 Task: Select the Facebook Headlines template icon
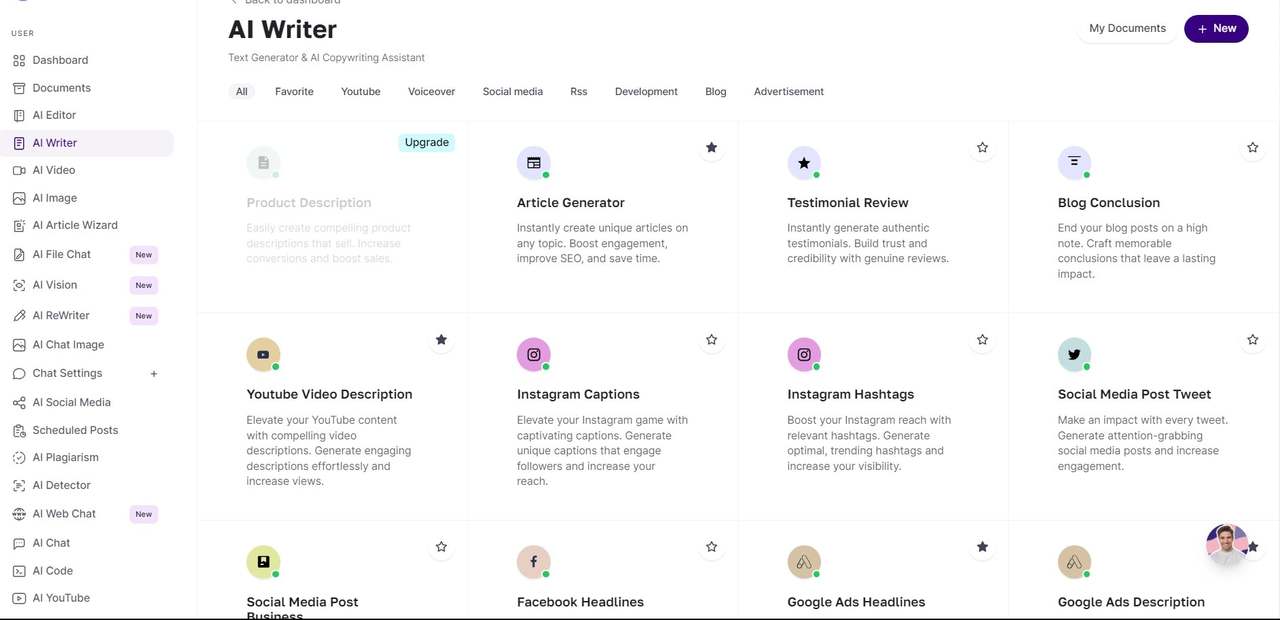(x=534, y=562)
